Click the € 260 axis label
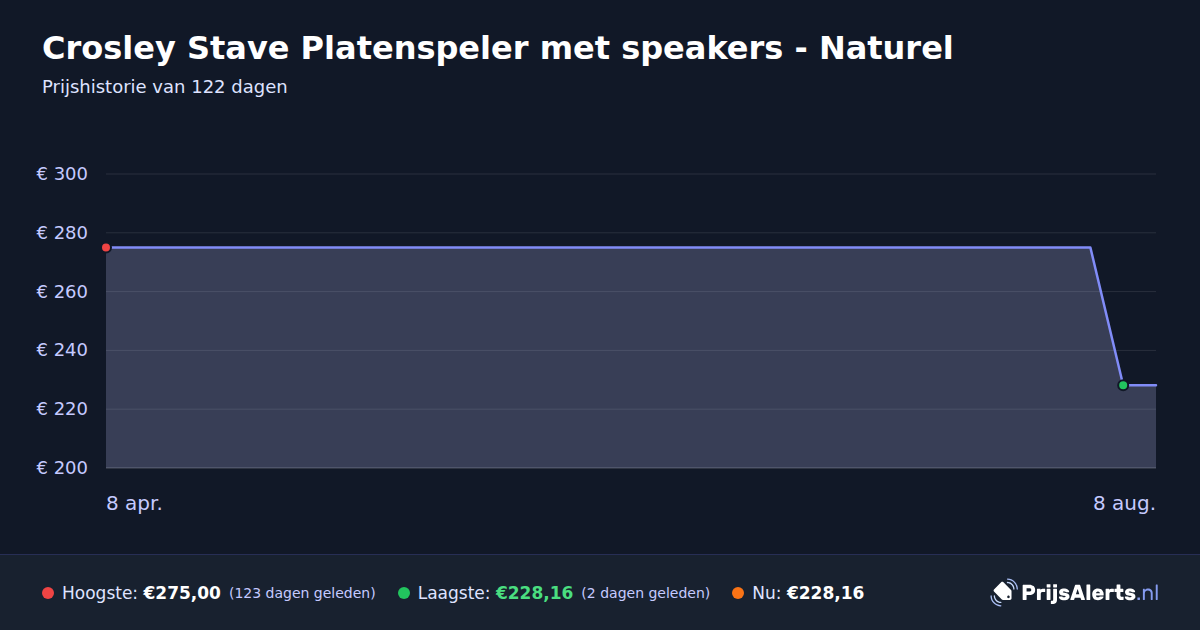This screenshot has height=630, width=1200. click(x=62, y=292)
